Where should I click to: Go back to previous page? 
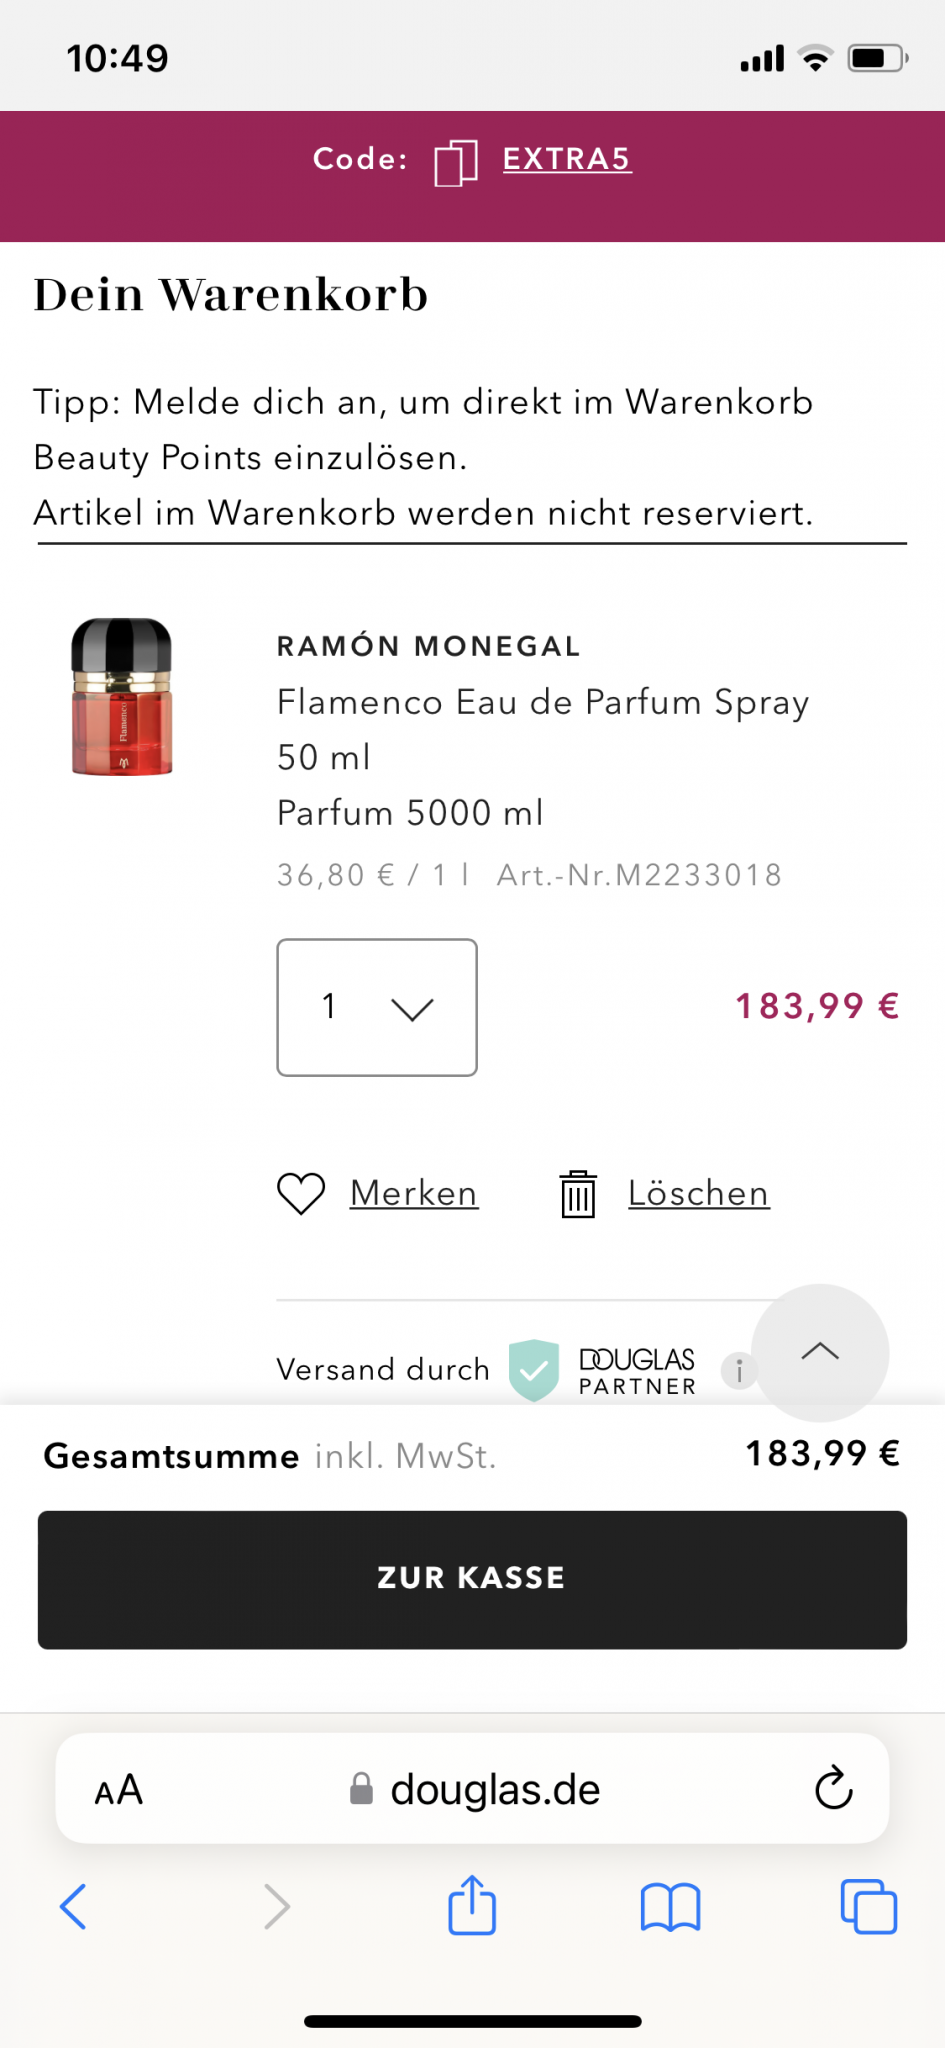click(x=74, y=1906)
